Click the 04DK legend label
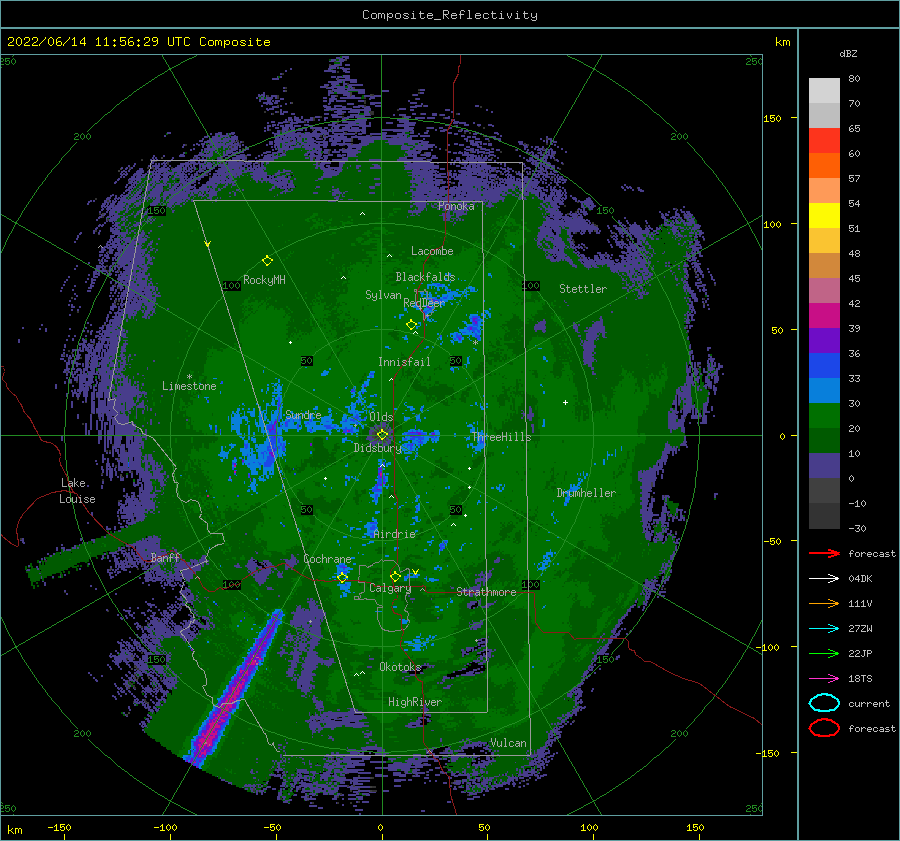Screen dimensions: 900x841 pos(860,579)
